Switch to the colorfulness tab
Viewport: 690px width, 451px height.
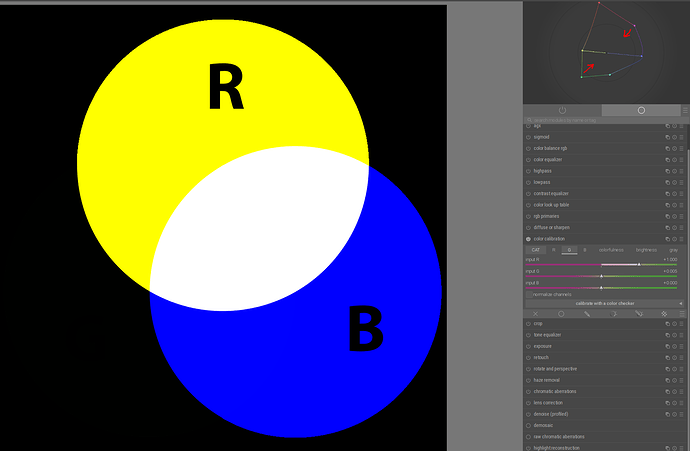(610, 250)
